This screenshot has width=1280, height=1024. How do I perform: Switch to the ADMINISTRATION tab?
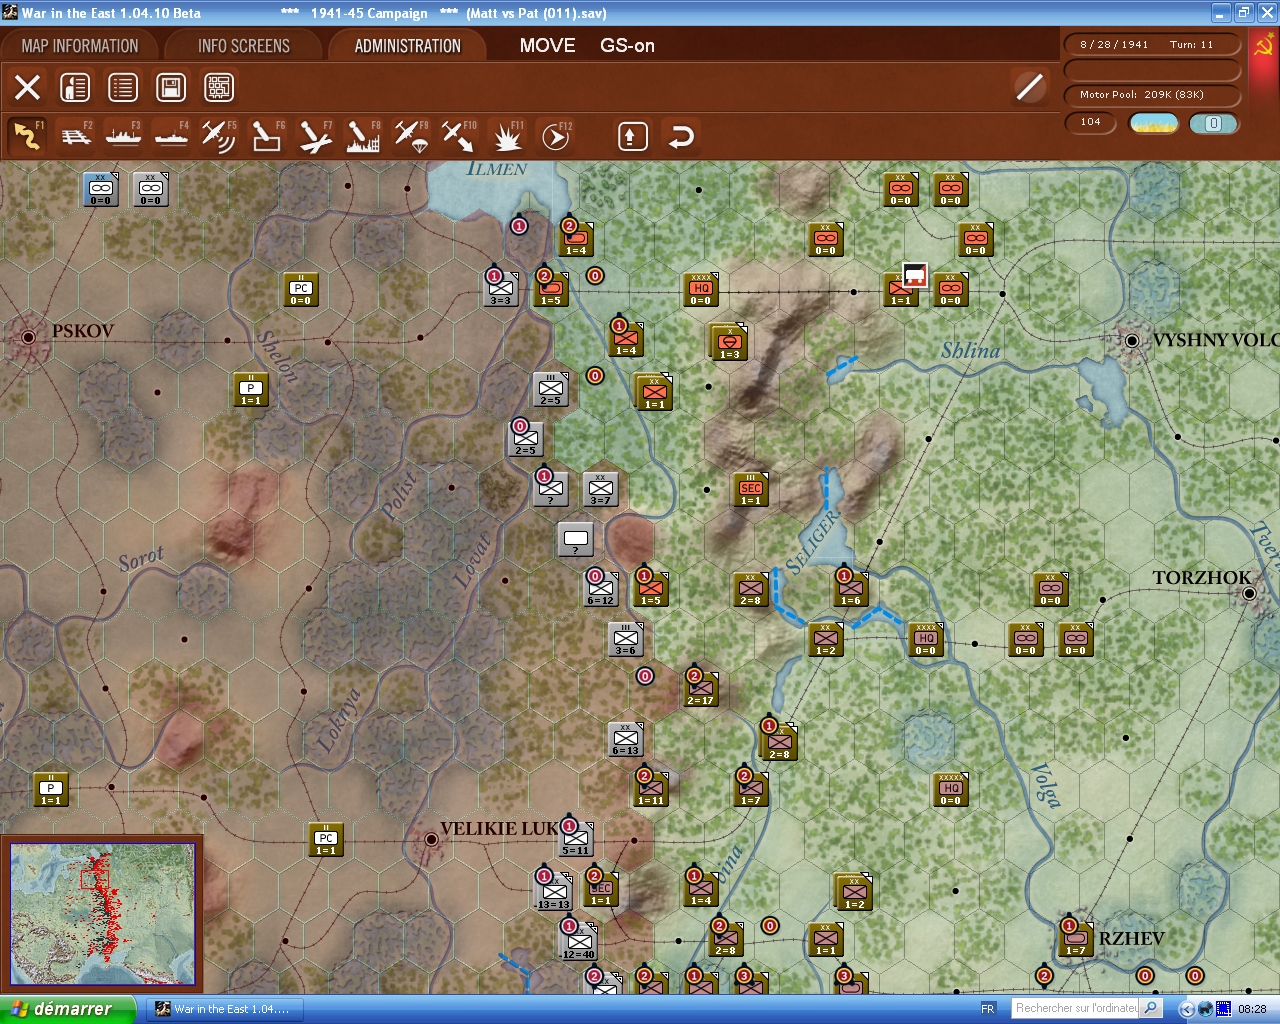407,46
